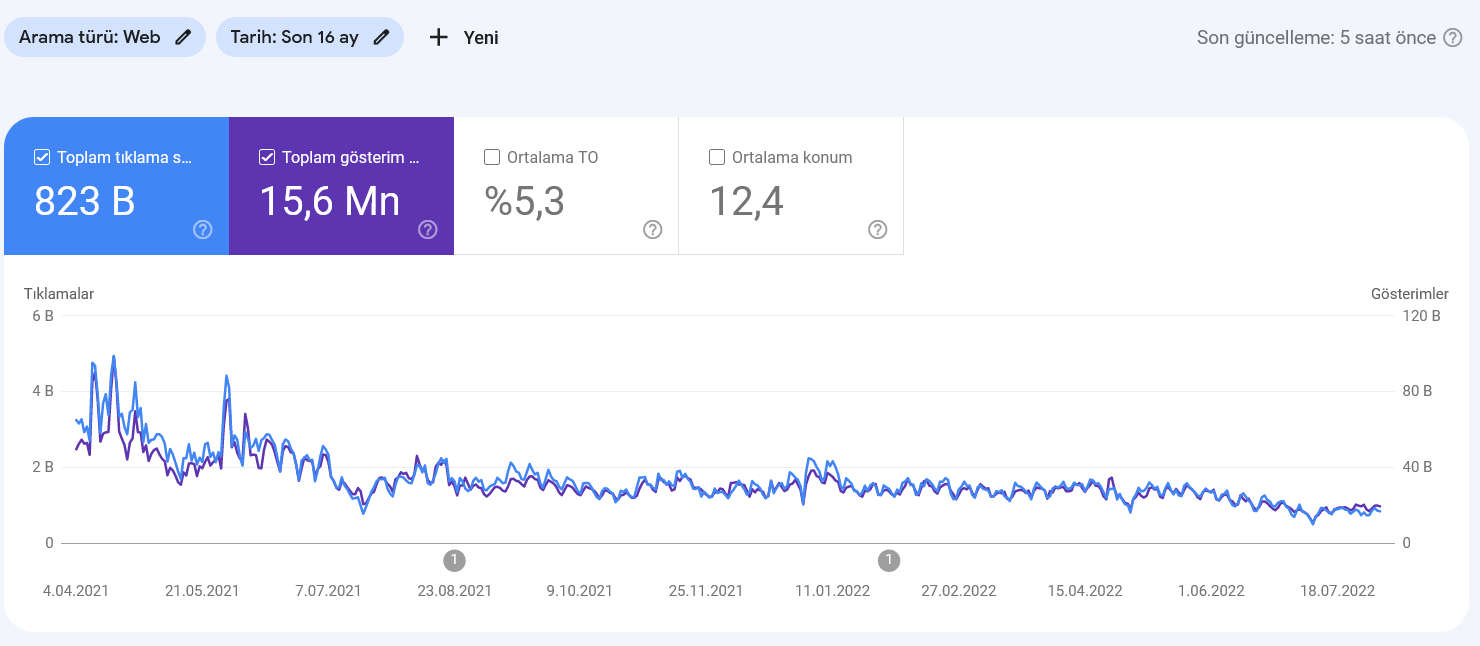The height and width of the screenshot is (646, 1480).
Task: Add a new filter with Yeni
Action: [x=464, y=38]
